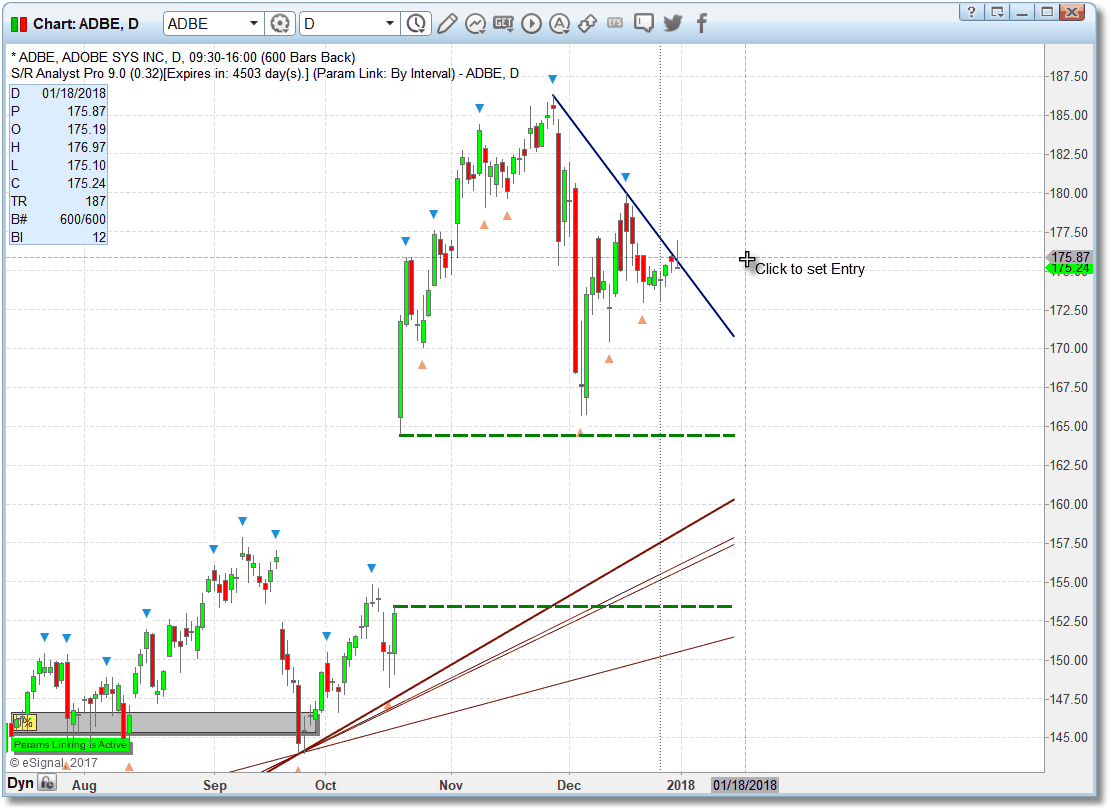Click the crosshair cursor set Entry point
The height and width of the screenshot is (811, 1111).
[x=747, y=259]
